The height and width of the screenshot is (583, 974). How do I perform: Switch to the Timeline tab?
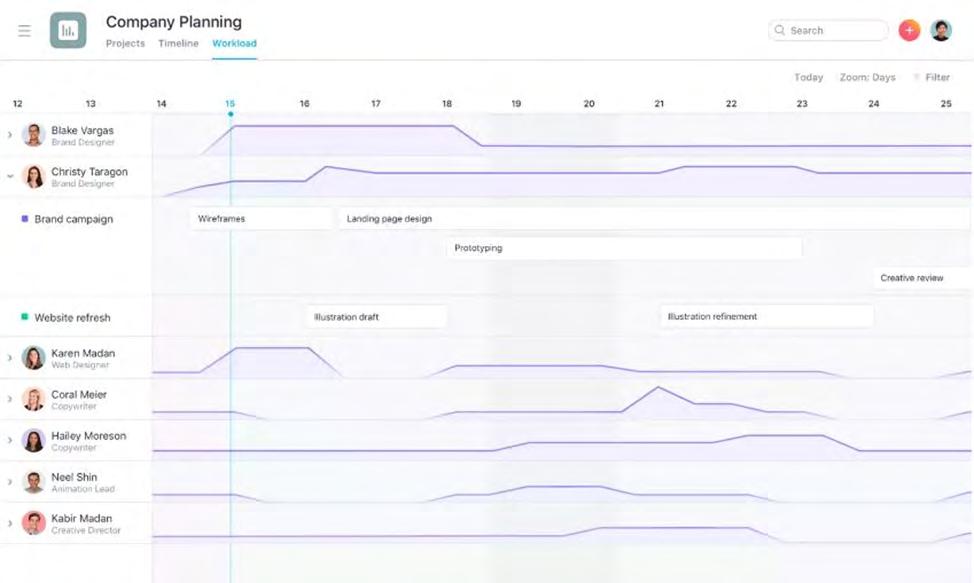178,43
